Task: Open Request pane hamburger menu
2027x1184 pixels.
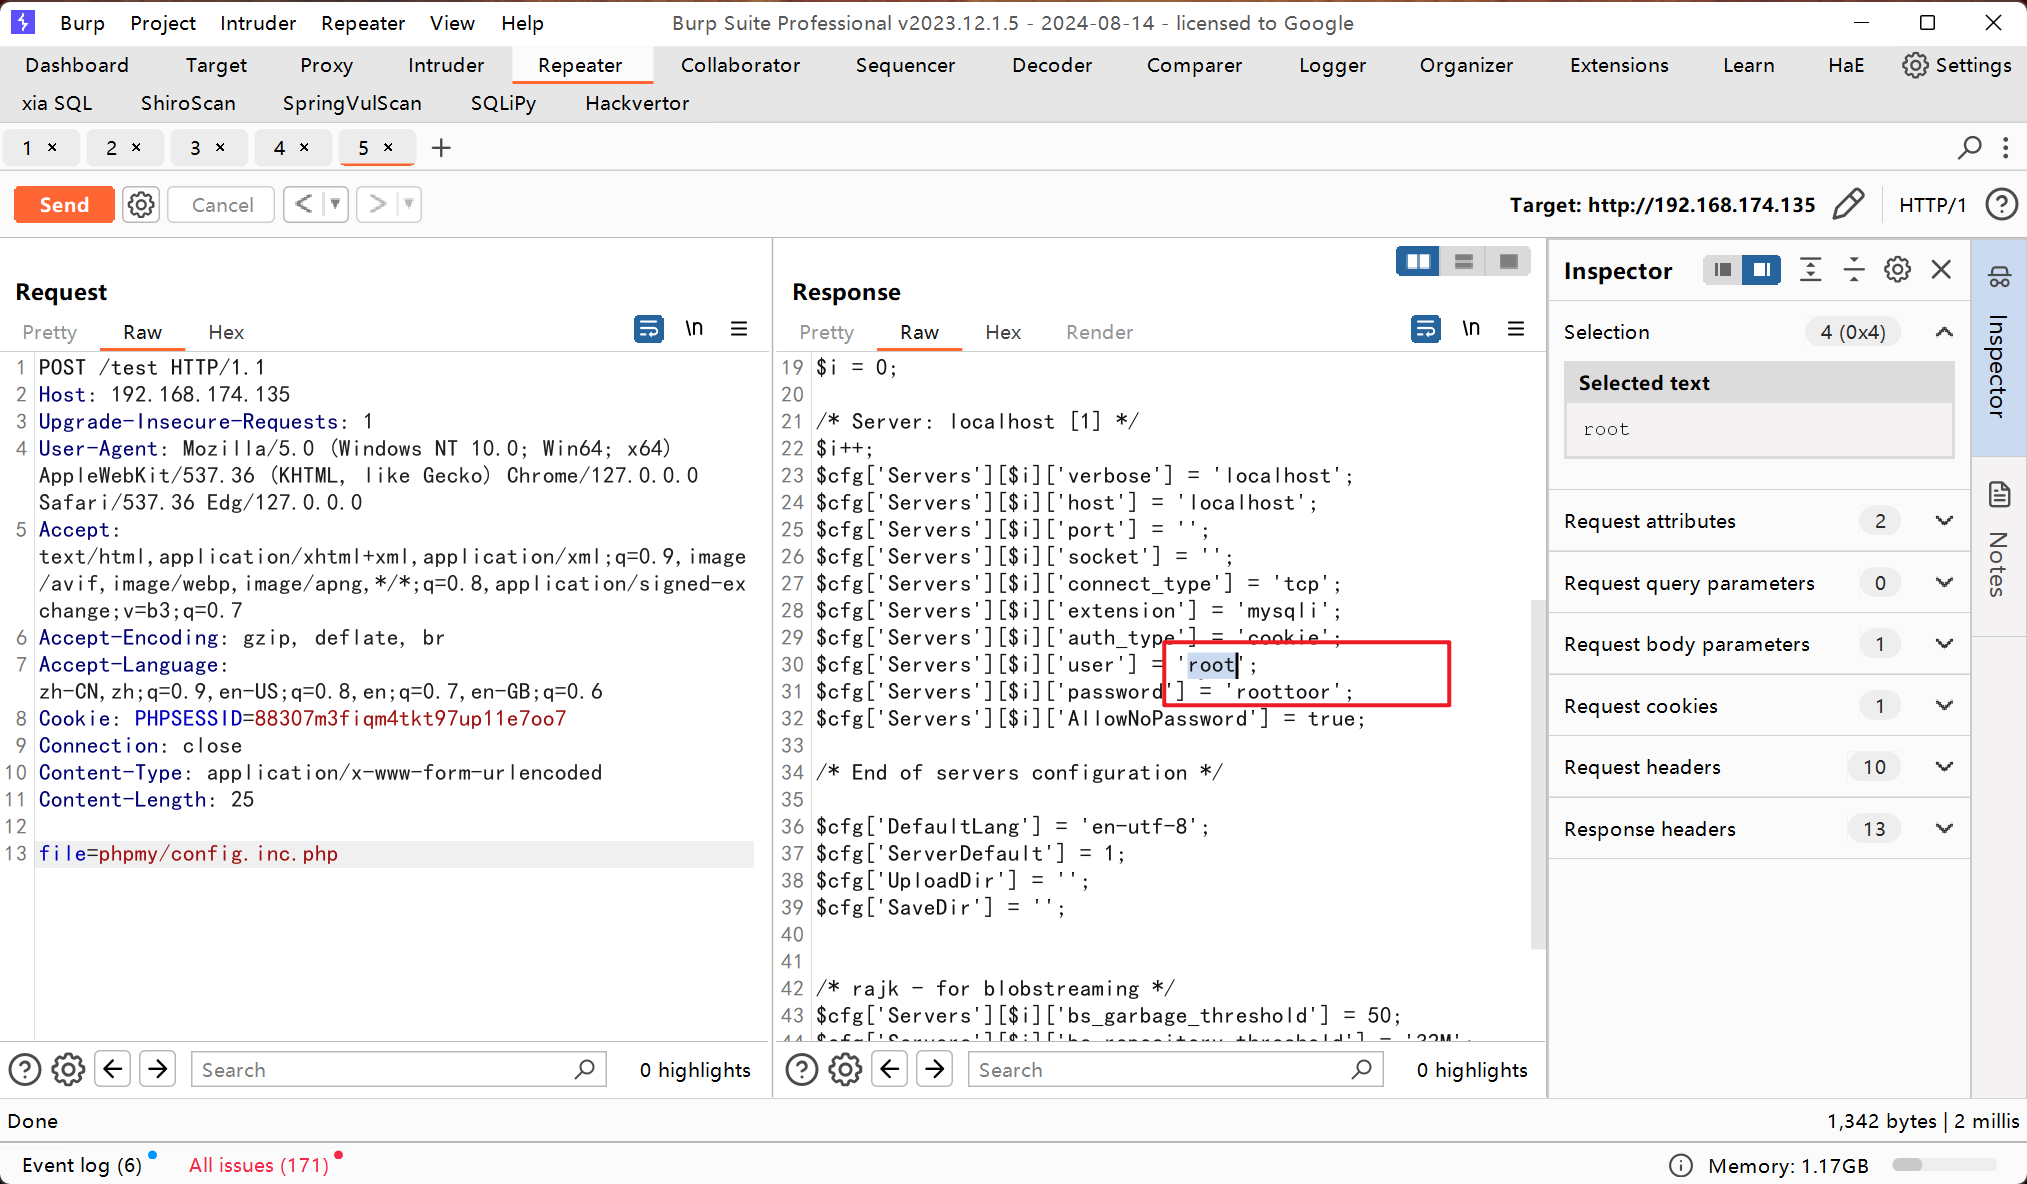Action: click(739, 328)
